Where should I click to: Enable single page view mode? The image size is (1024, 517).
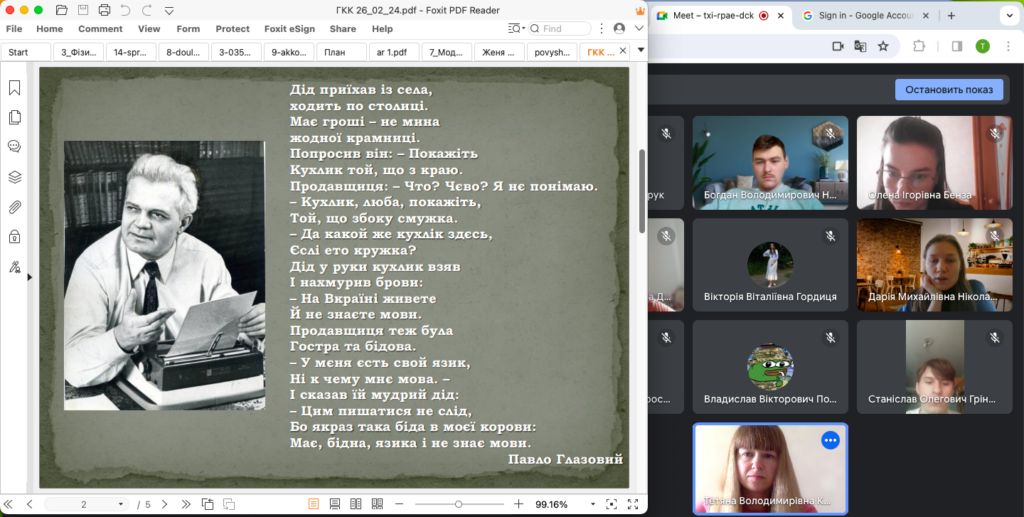pos(313,504)
